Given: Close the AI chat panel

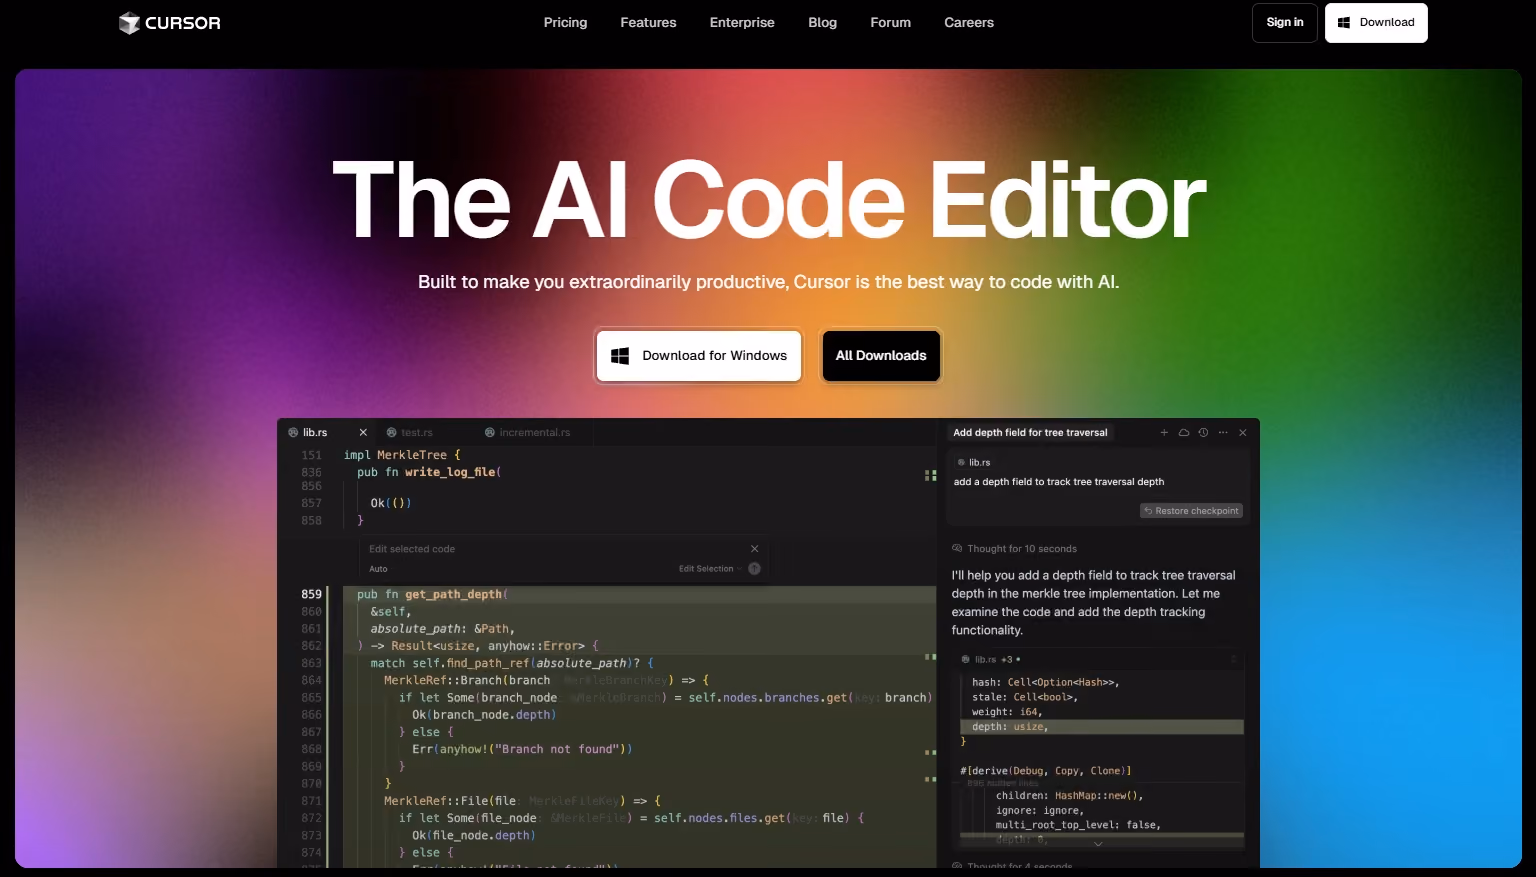Looking at the screenshot, I should pyautogui.click(x=1243, y=433).
